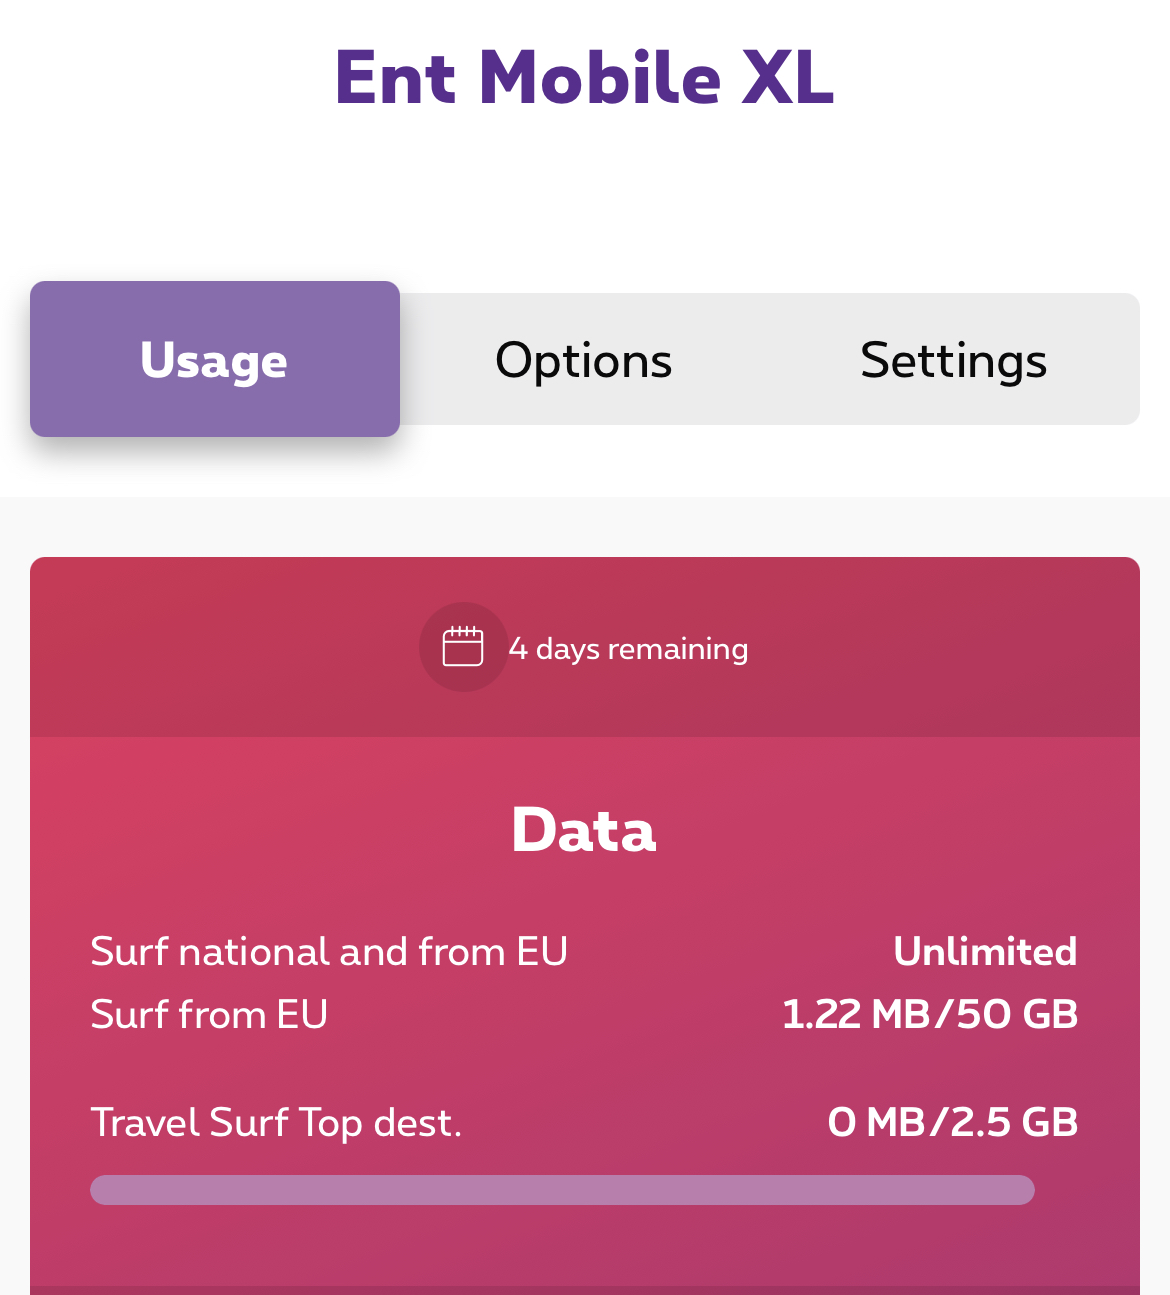The image size is (1170, 1295).
Task: Click the word "Mobile" in the title
Action: coord(600,78)
